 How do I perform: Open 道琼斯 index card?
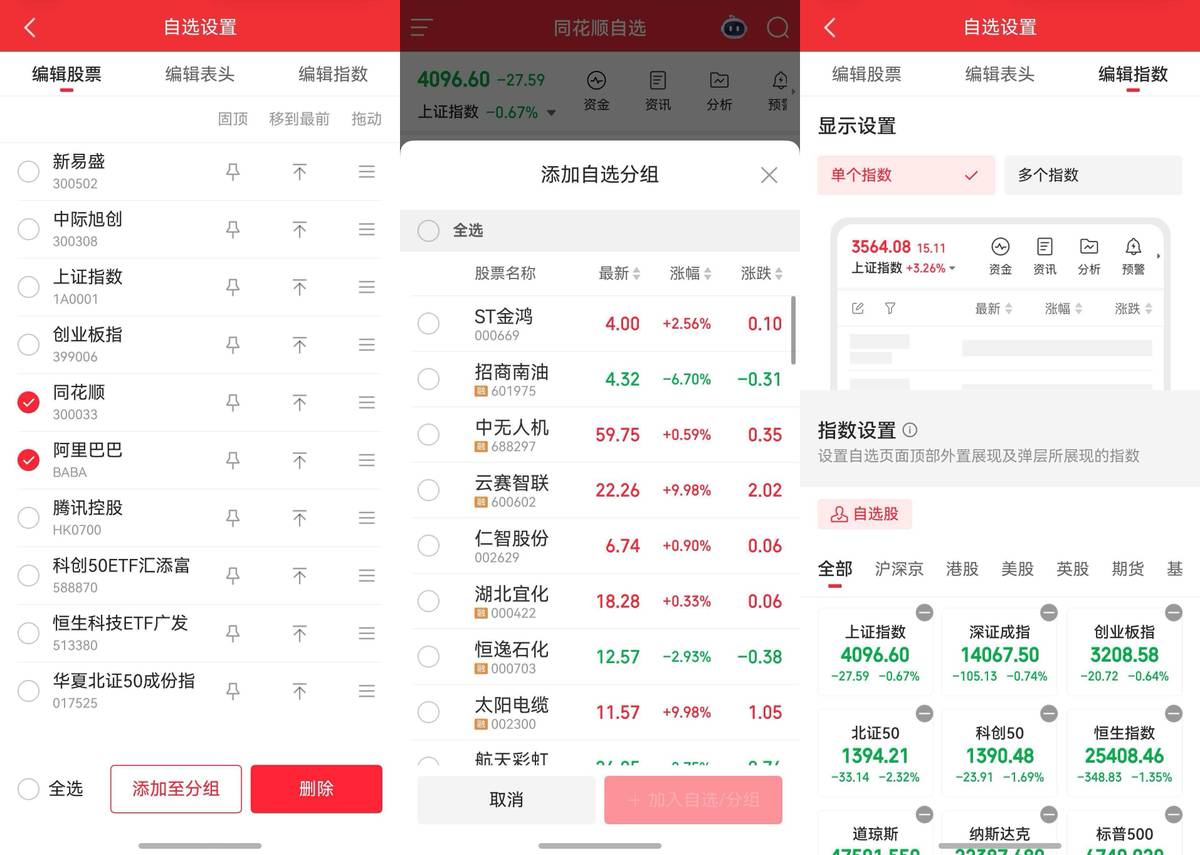[x=875, y=832]
